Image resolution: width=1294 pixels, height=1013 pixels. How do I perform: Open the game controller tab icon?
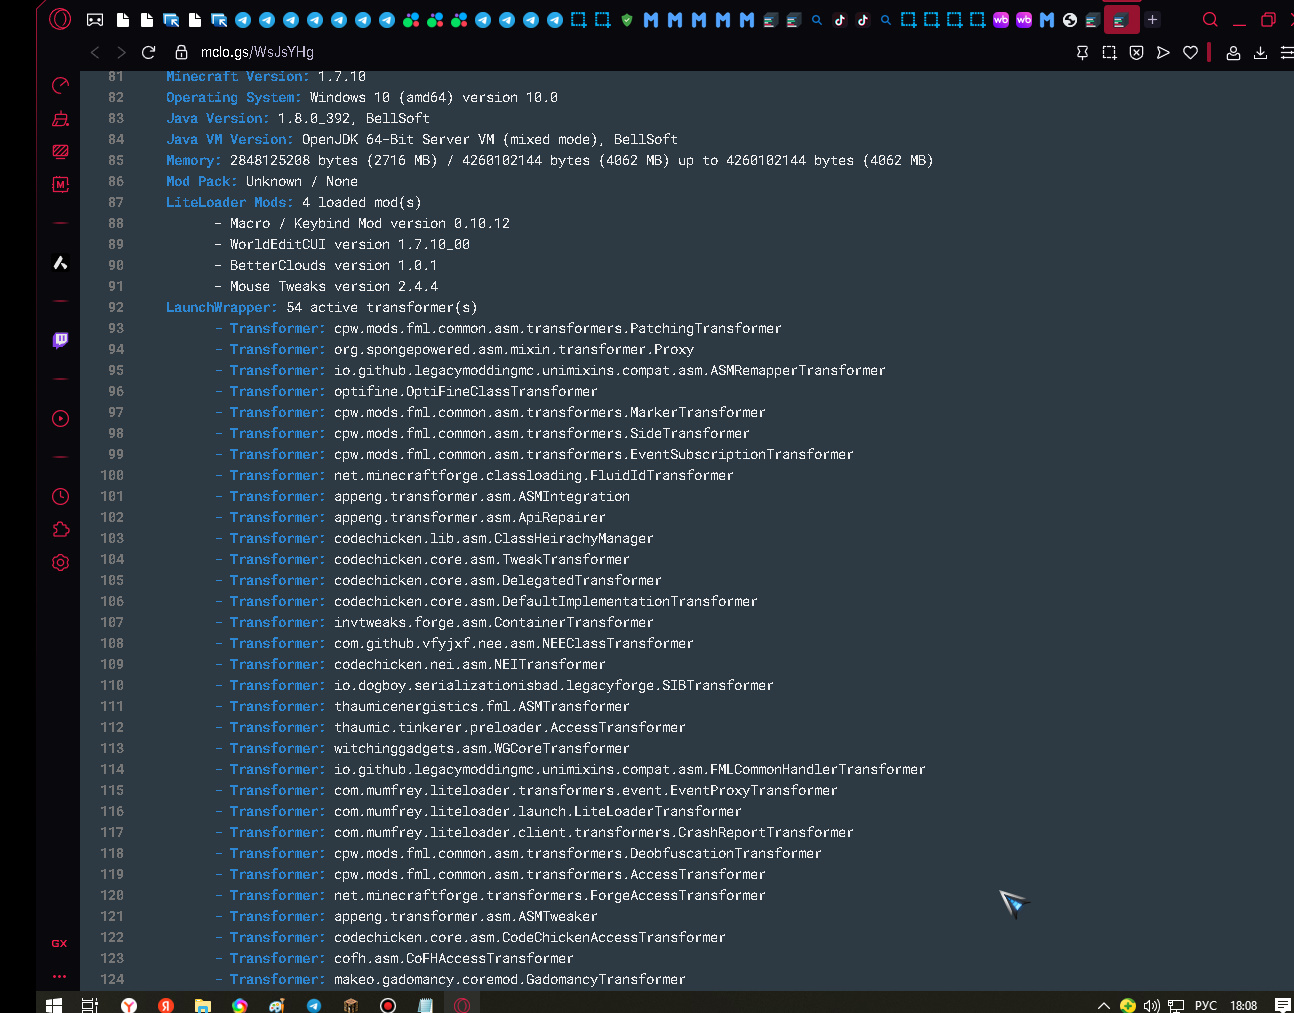click(x=95, y=19)
